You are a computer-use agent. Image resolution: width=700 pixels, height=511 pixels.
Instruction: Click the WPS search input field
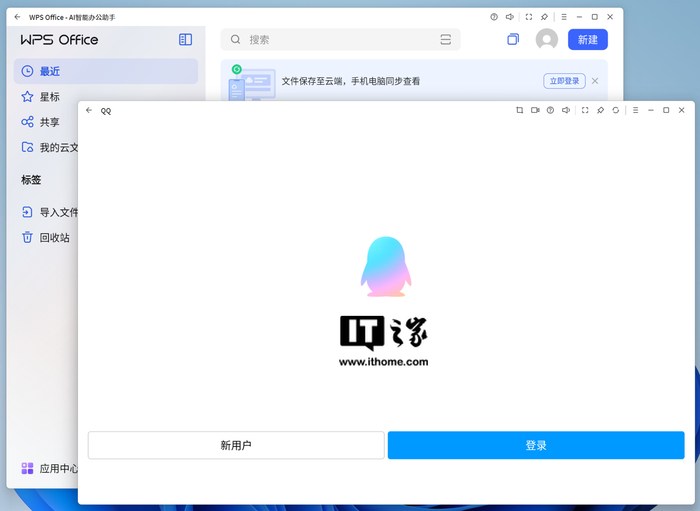pyautogui.click(x=330, y=40)
